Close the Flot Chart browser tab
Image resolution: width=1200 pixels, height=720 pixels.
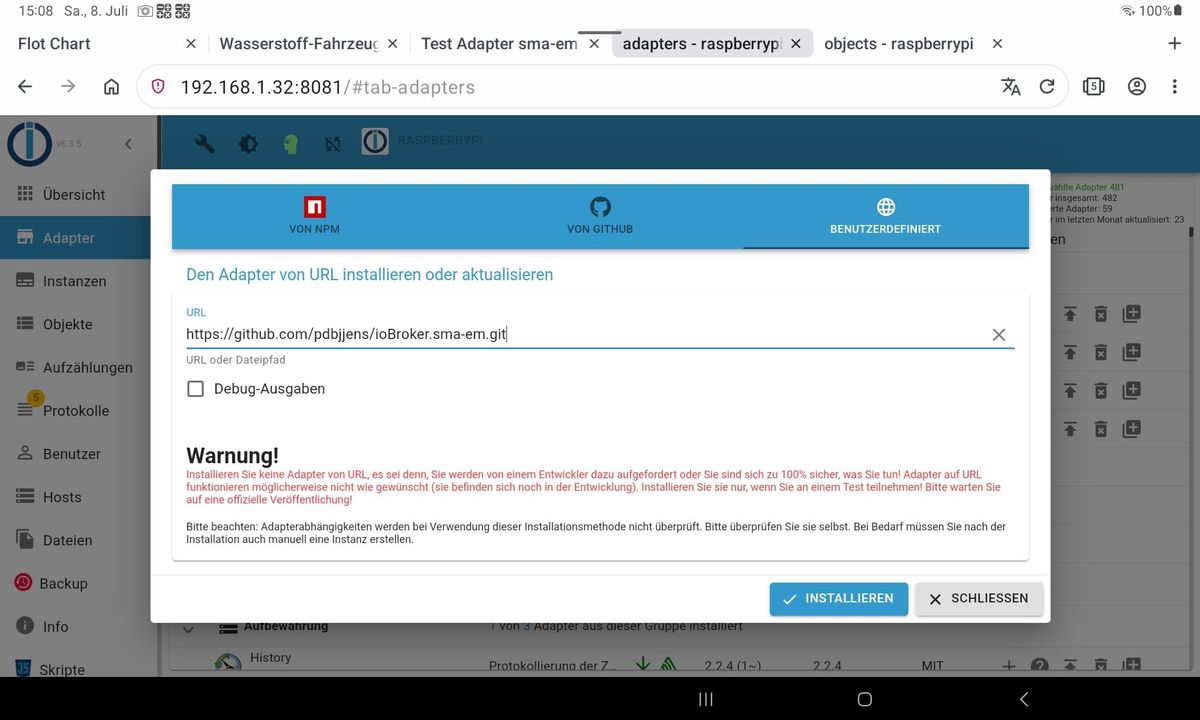pyautogui.click(x=192, y=44)
